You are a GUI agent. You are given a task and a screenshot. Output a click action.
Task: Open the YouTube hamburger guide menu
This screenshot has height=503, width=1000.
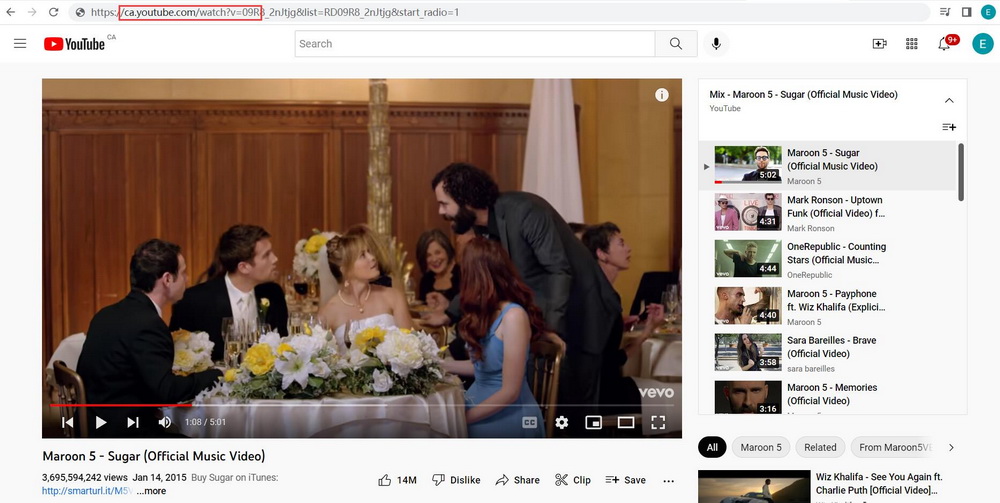(x=20, y=44)
